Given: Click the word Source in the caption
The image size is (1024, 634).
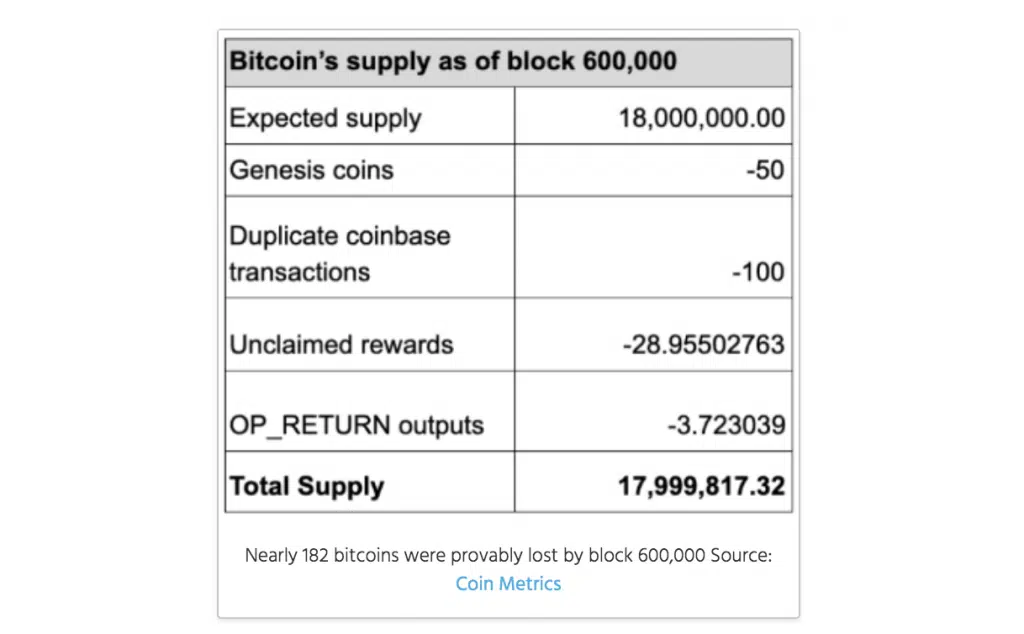Looking at the screenshot, I should tap(738, 556).
